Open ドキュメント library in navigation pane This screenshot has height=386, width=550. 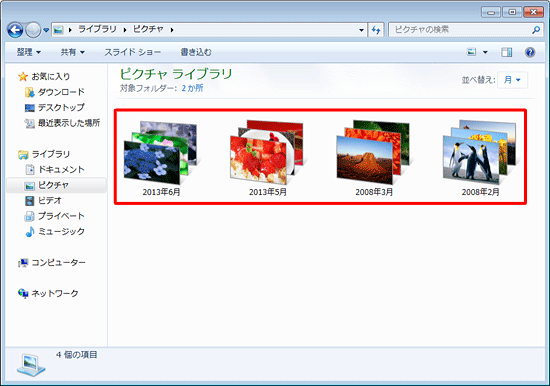[x=61, y=169]
